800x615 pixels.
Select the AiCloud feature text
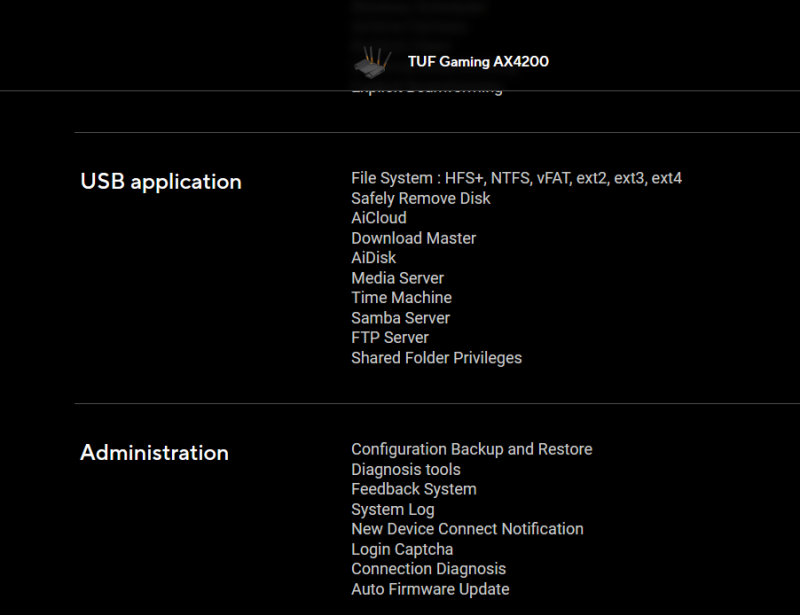click(379, 218)
